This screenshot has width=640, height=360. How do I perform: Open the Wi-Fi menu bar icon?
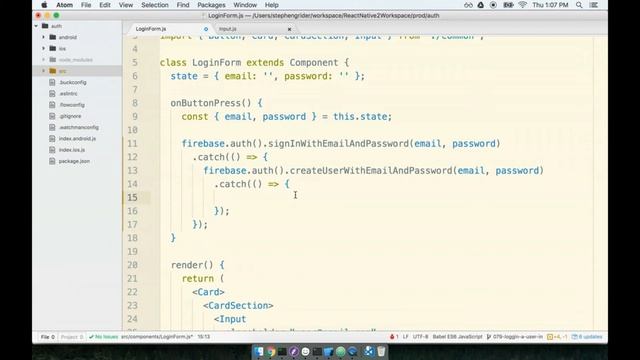click(522, 5)
